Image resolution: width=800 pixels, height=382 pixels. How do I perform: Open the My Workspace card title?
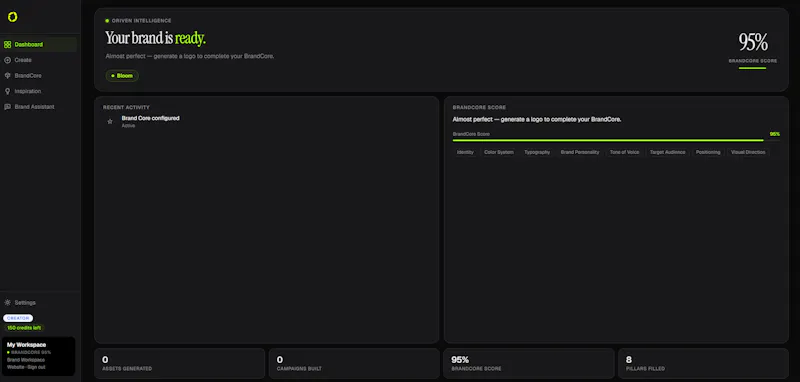click(26, 345)
